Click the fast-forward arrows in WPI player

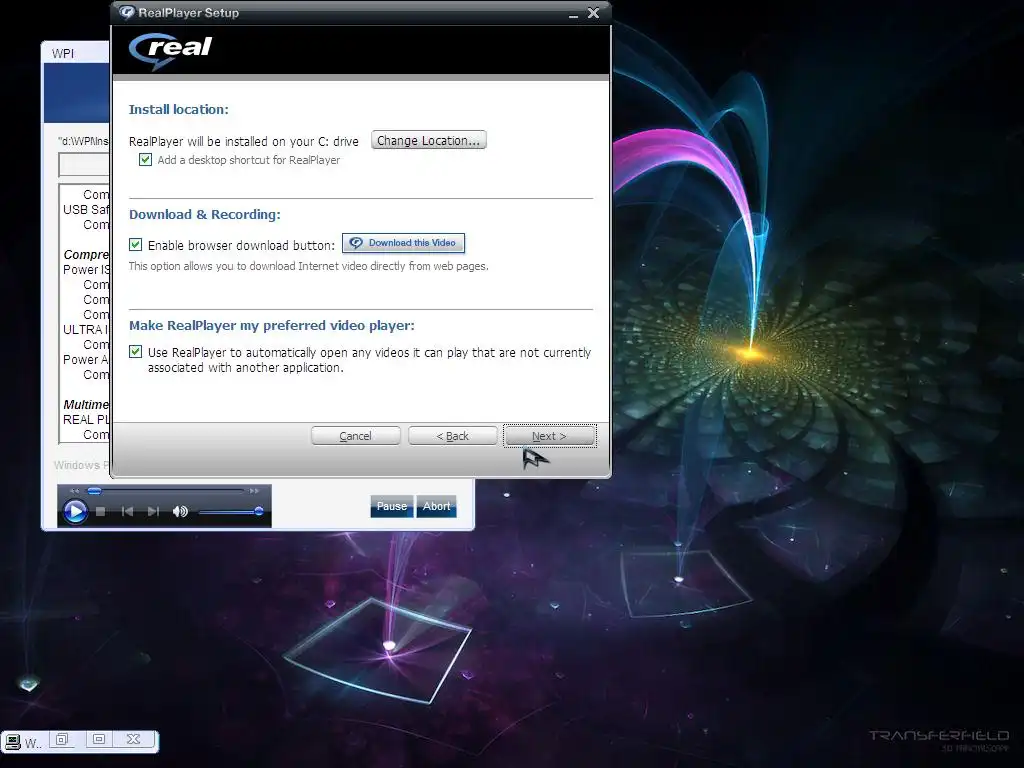(254, 490)
